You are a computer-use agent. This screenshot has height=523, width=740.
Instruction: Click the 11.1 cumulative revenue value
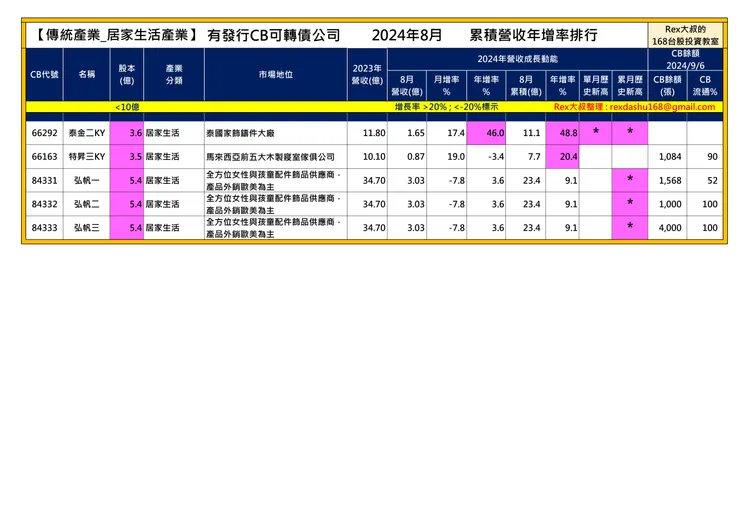tap(531, 133)
